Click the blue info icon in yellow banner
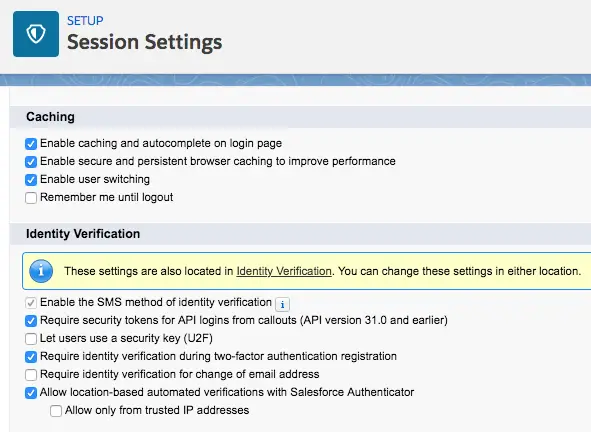 (x=41, y=271)
